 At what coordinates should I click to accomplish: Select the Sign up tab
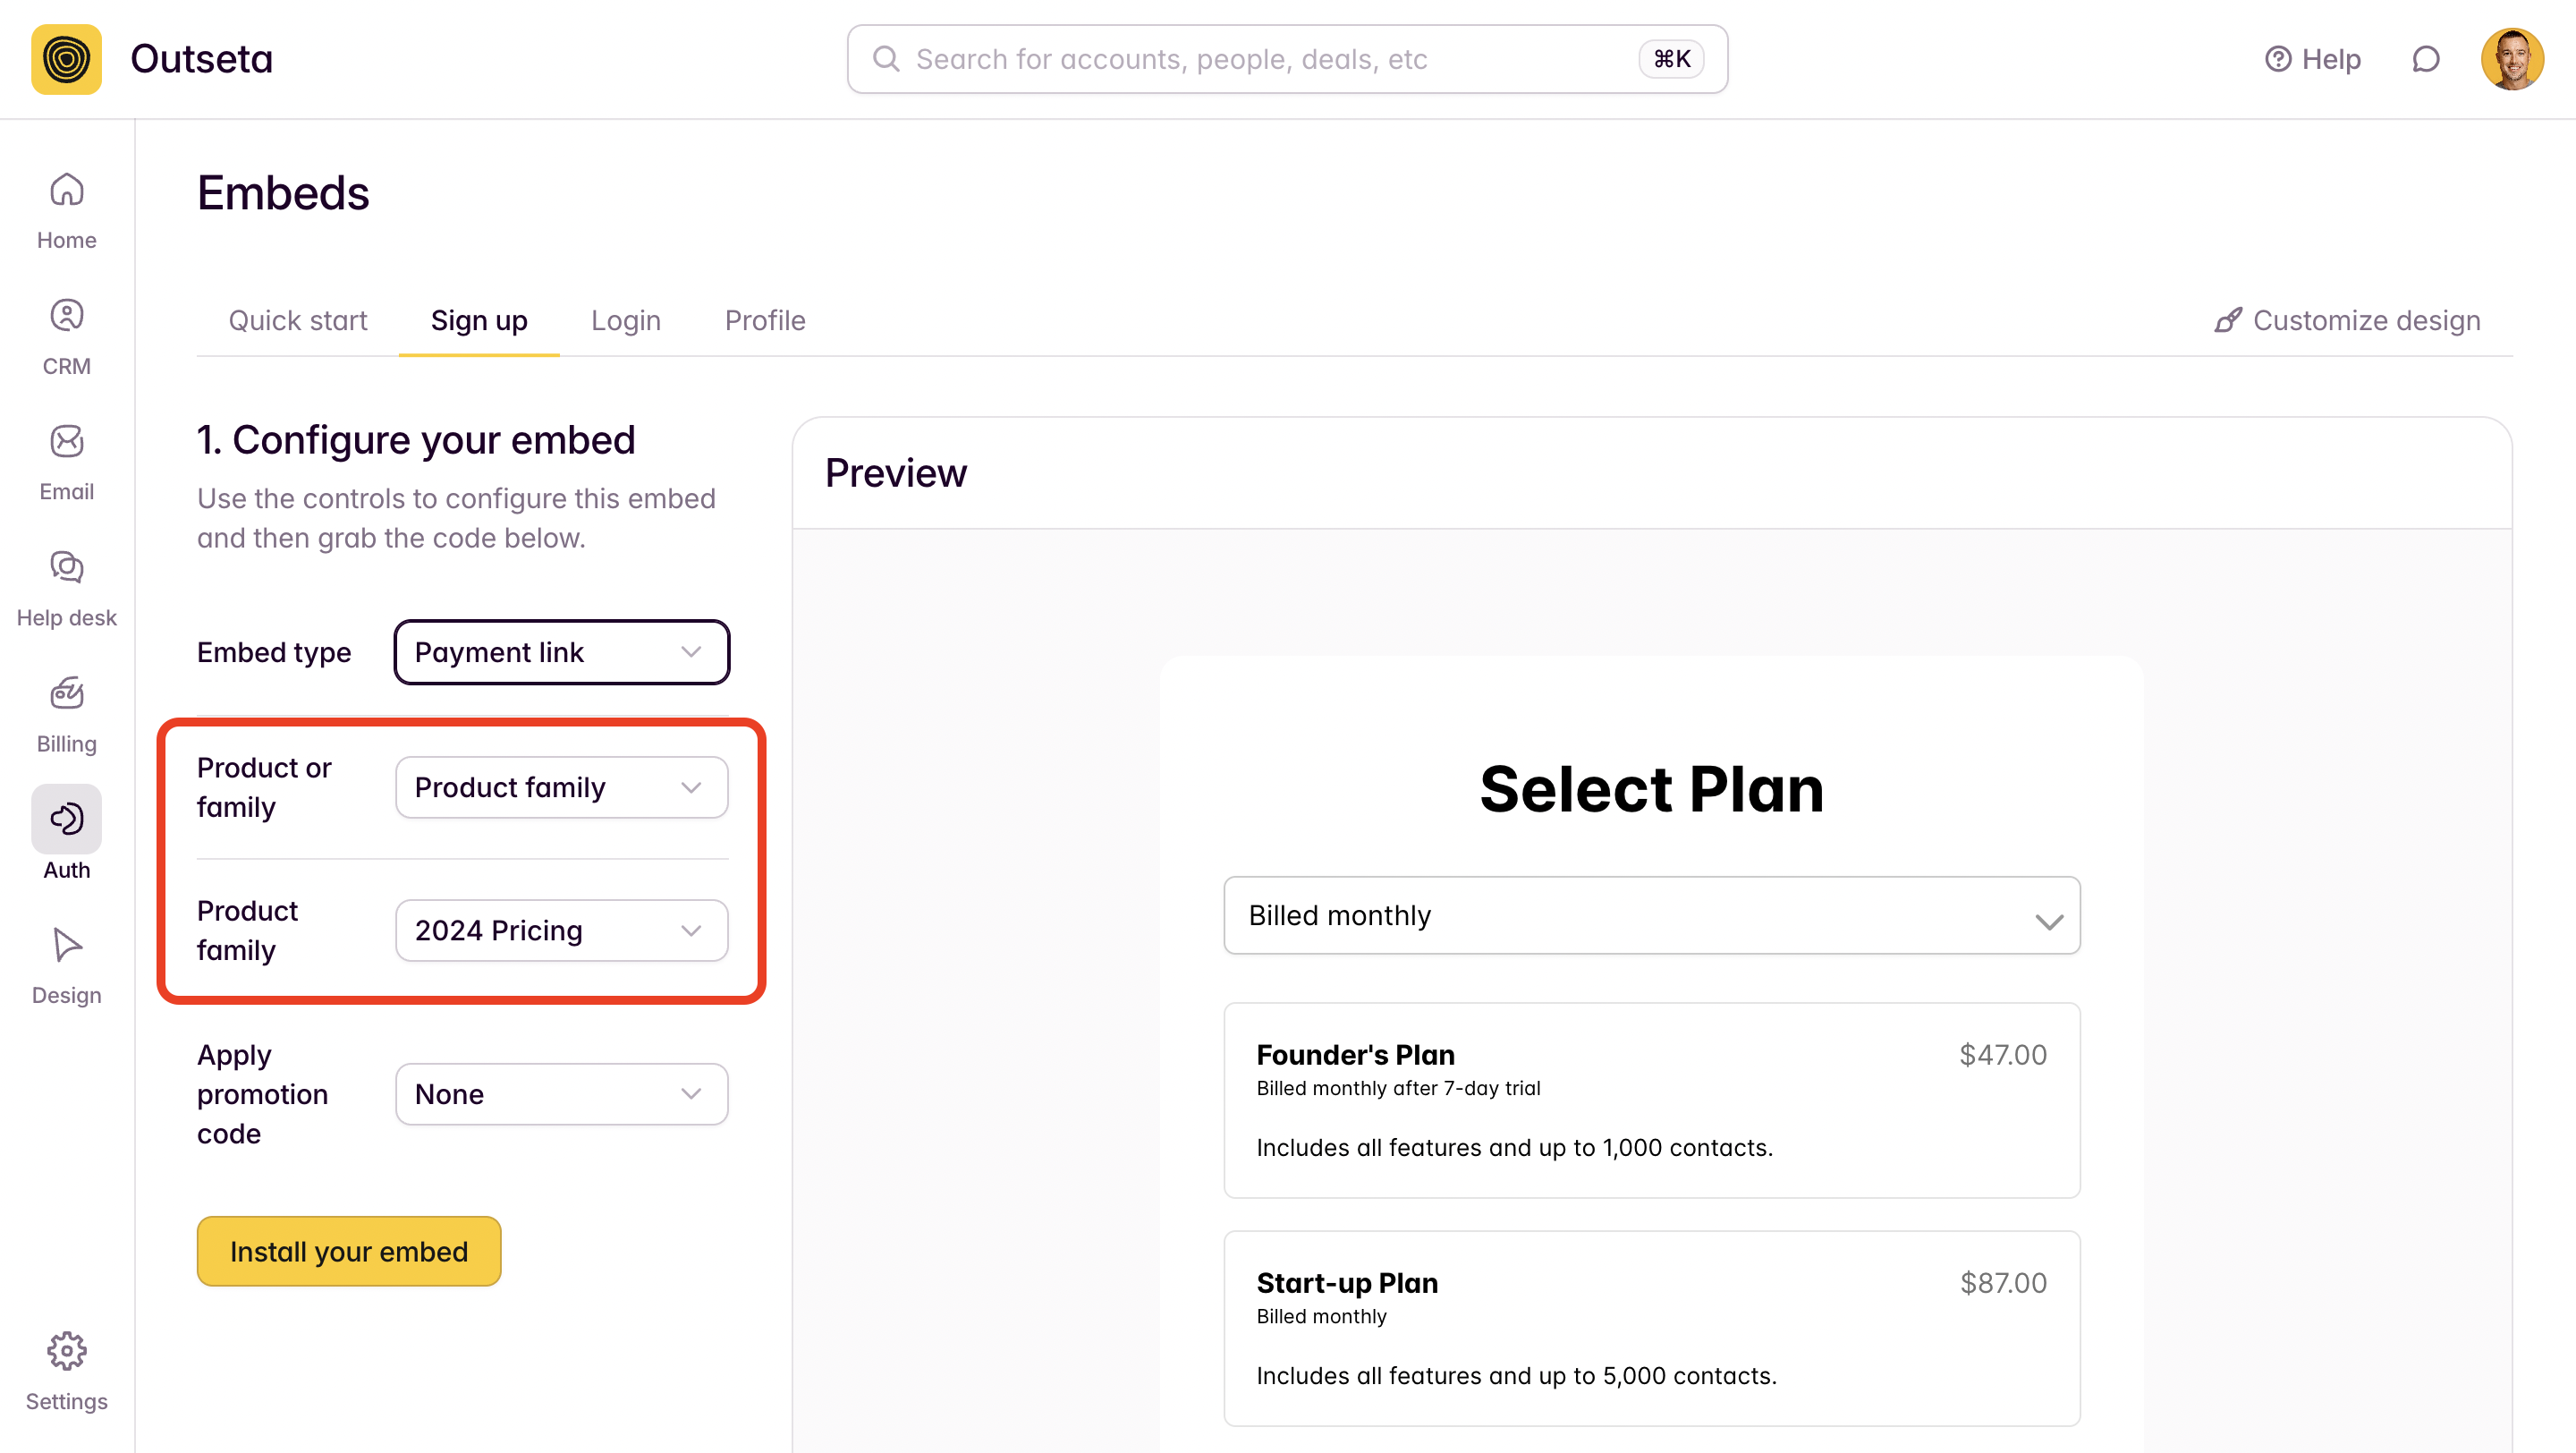click(479, 320)
